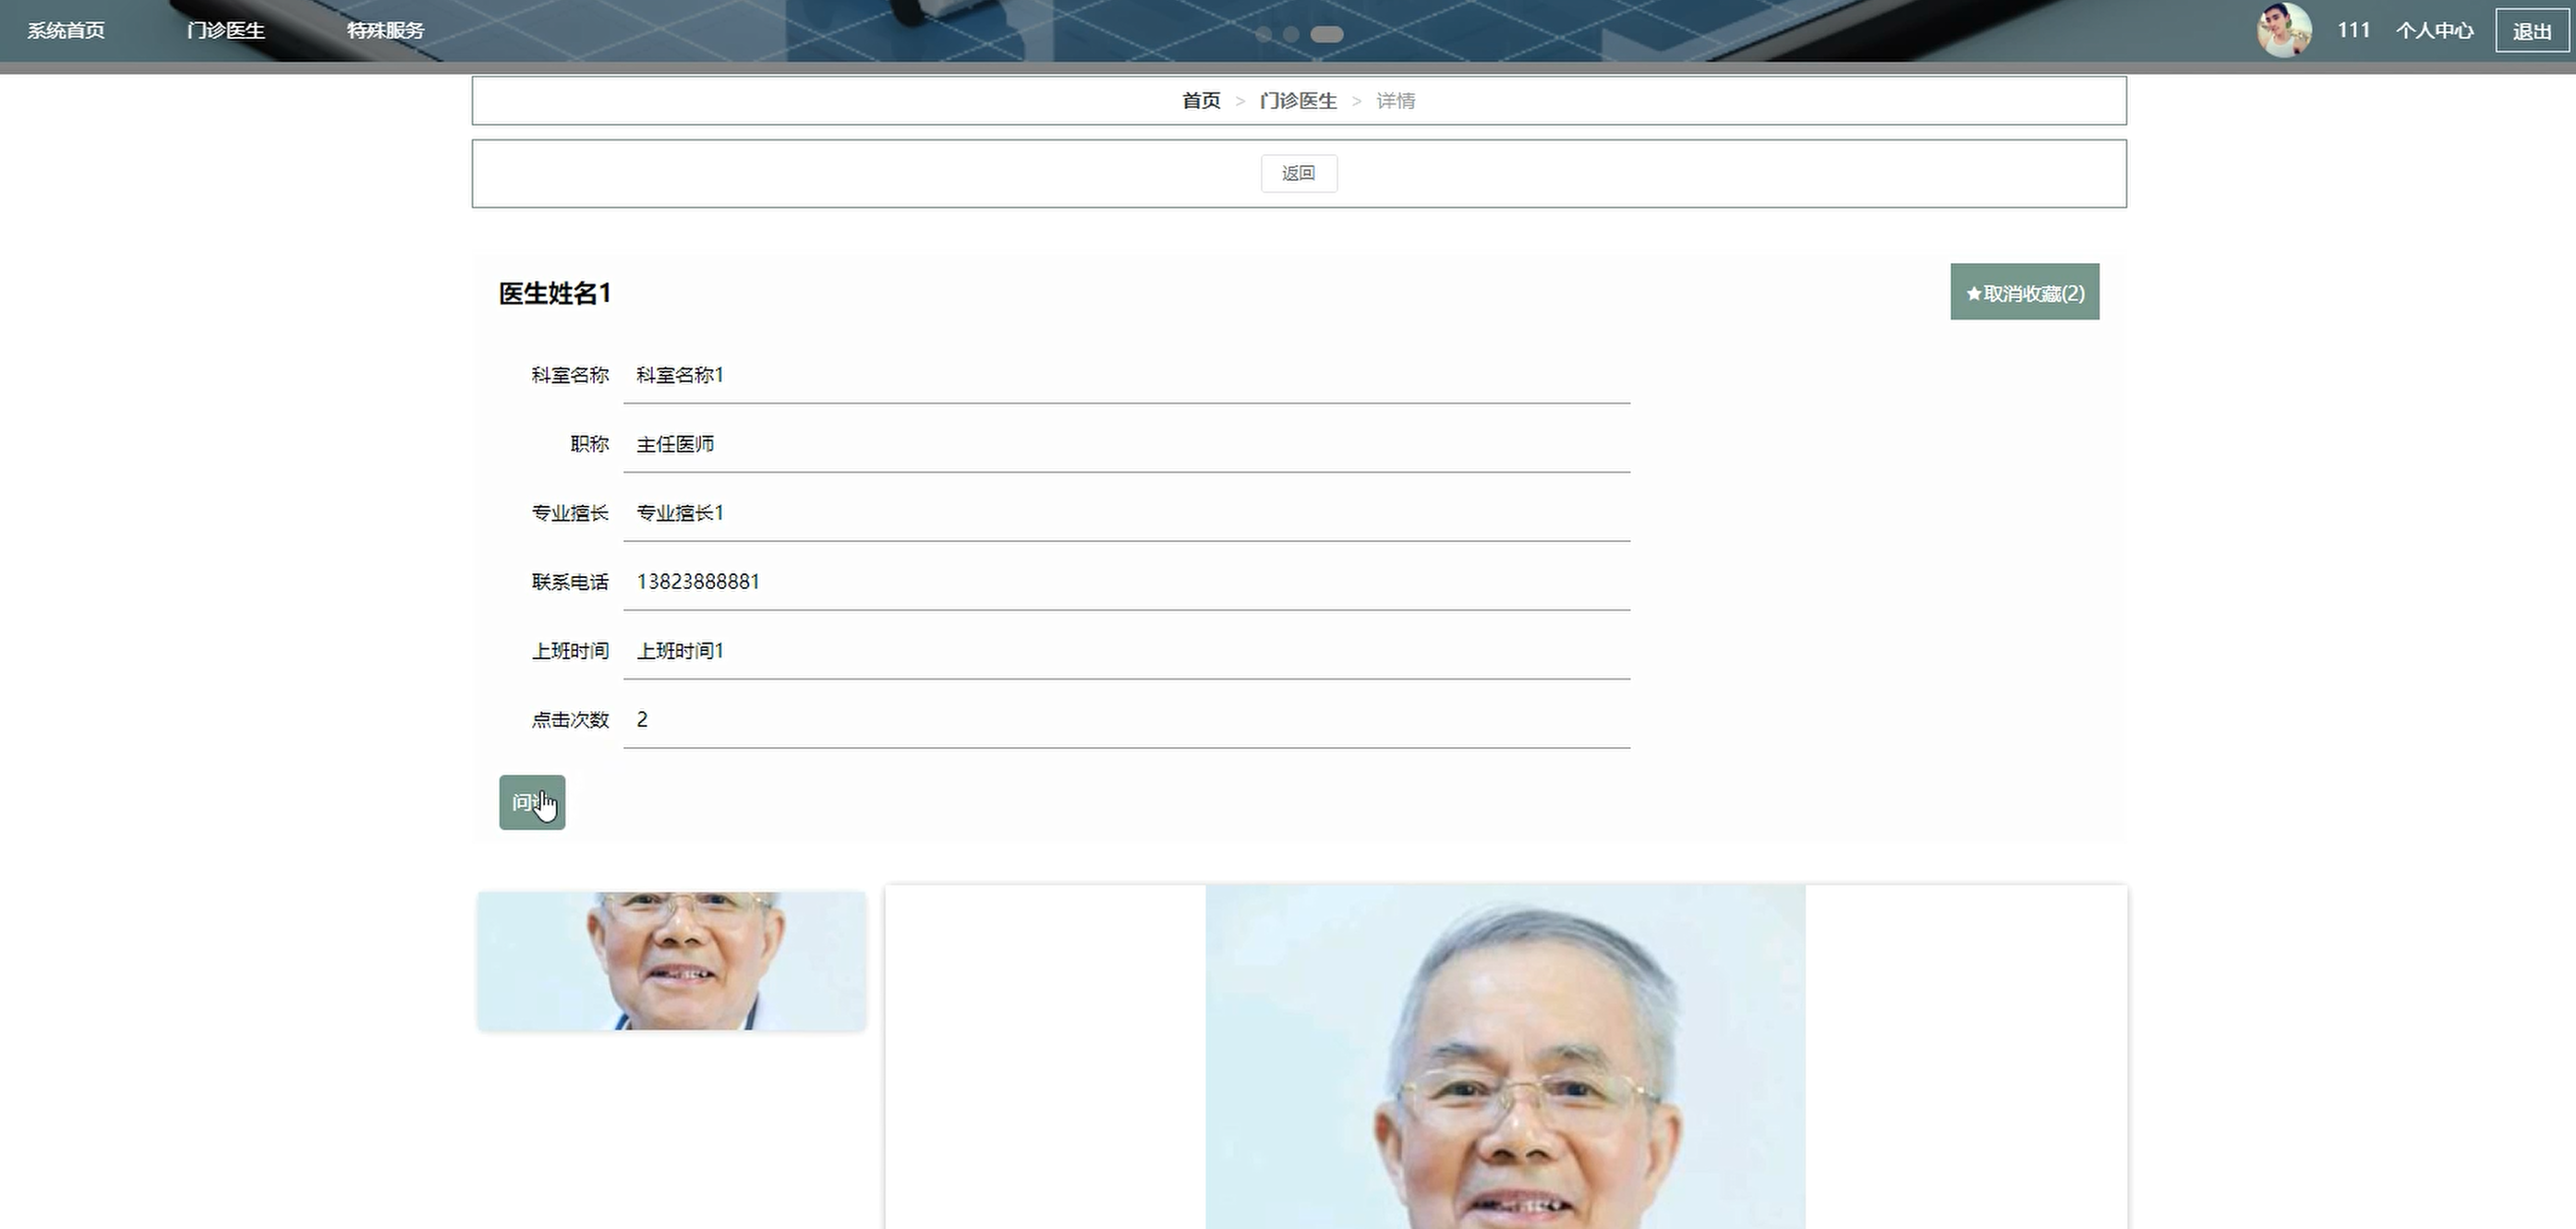
Task: Click the 返回 back button
Action: [x=1299, y=173]
